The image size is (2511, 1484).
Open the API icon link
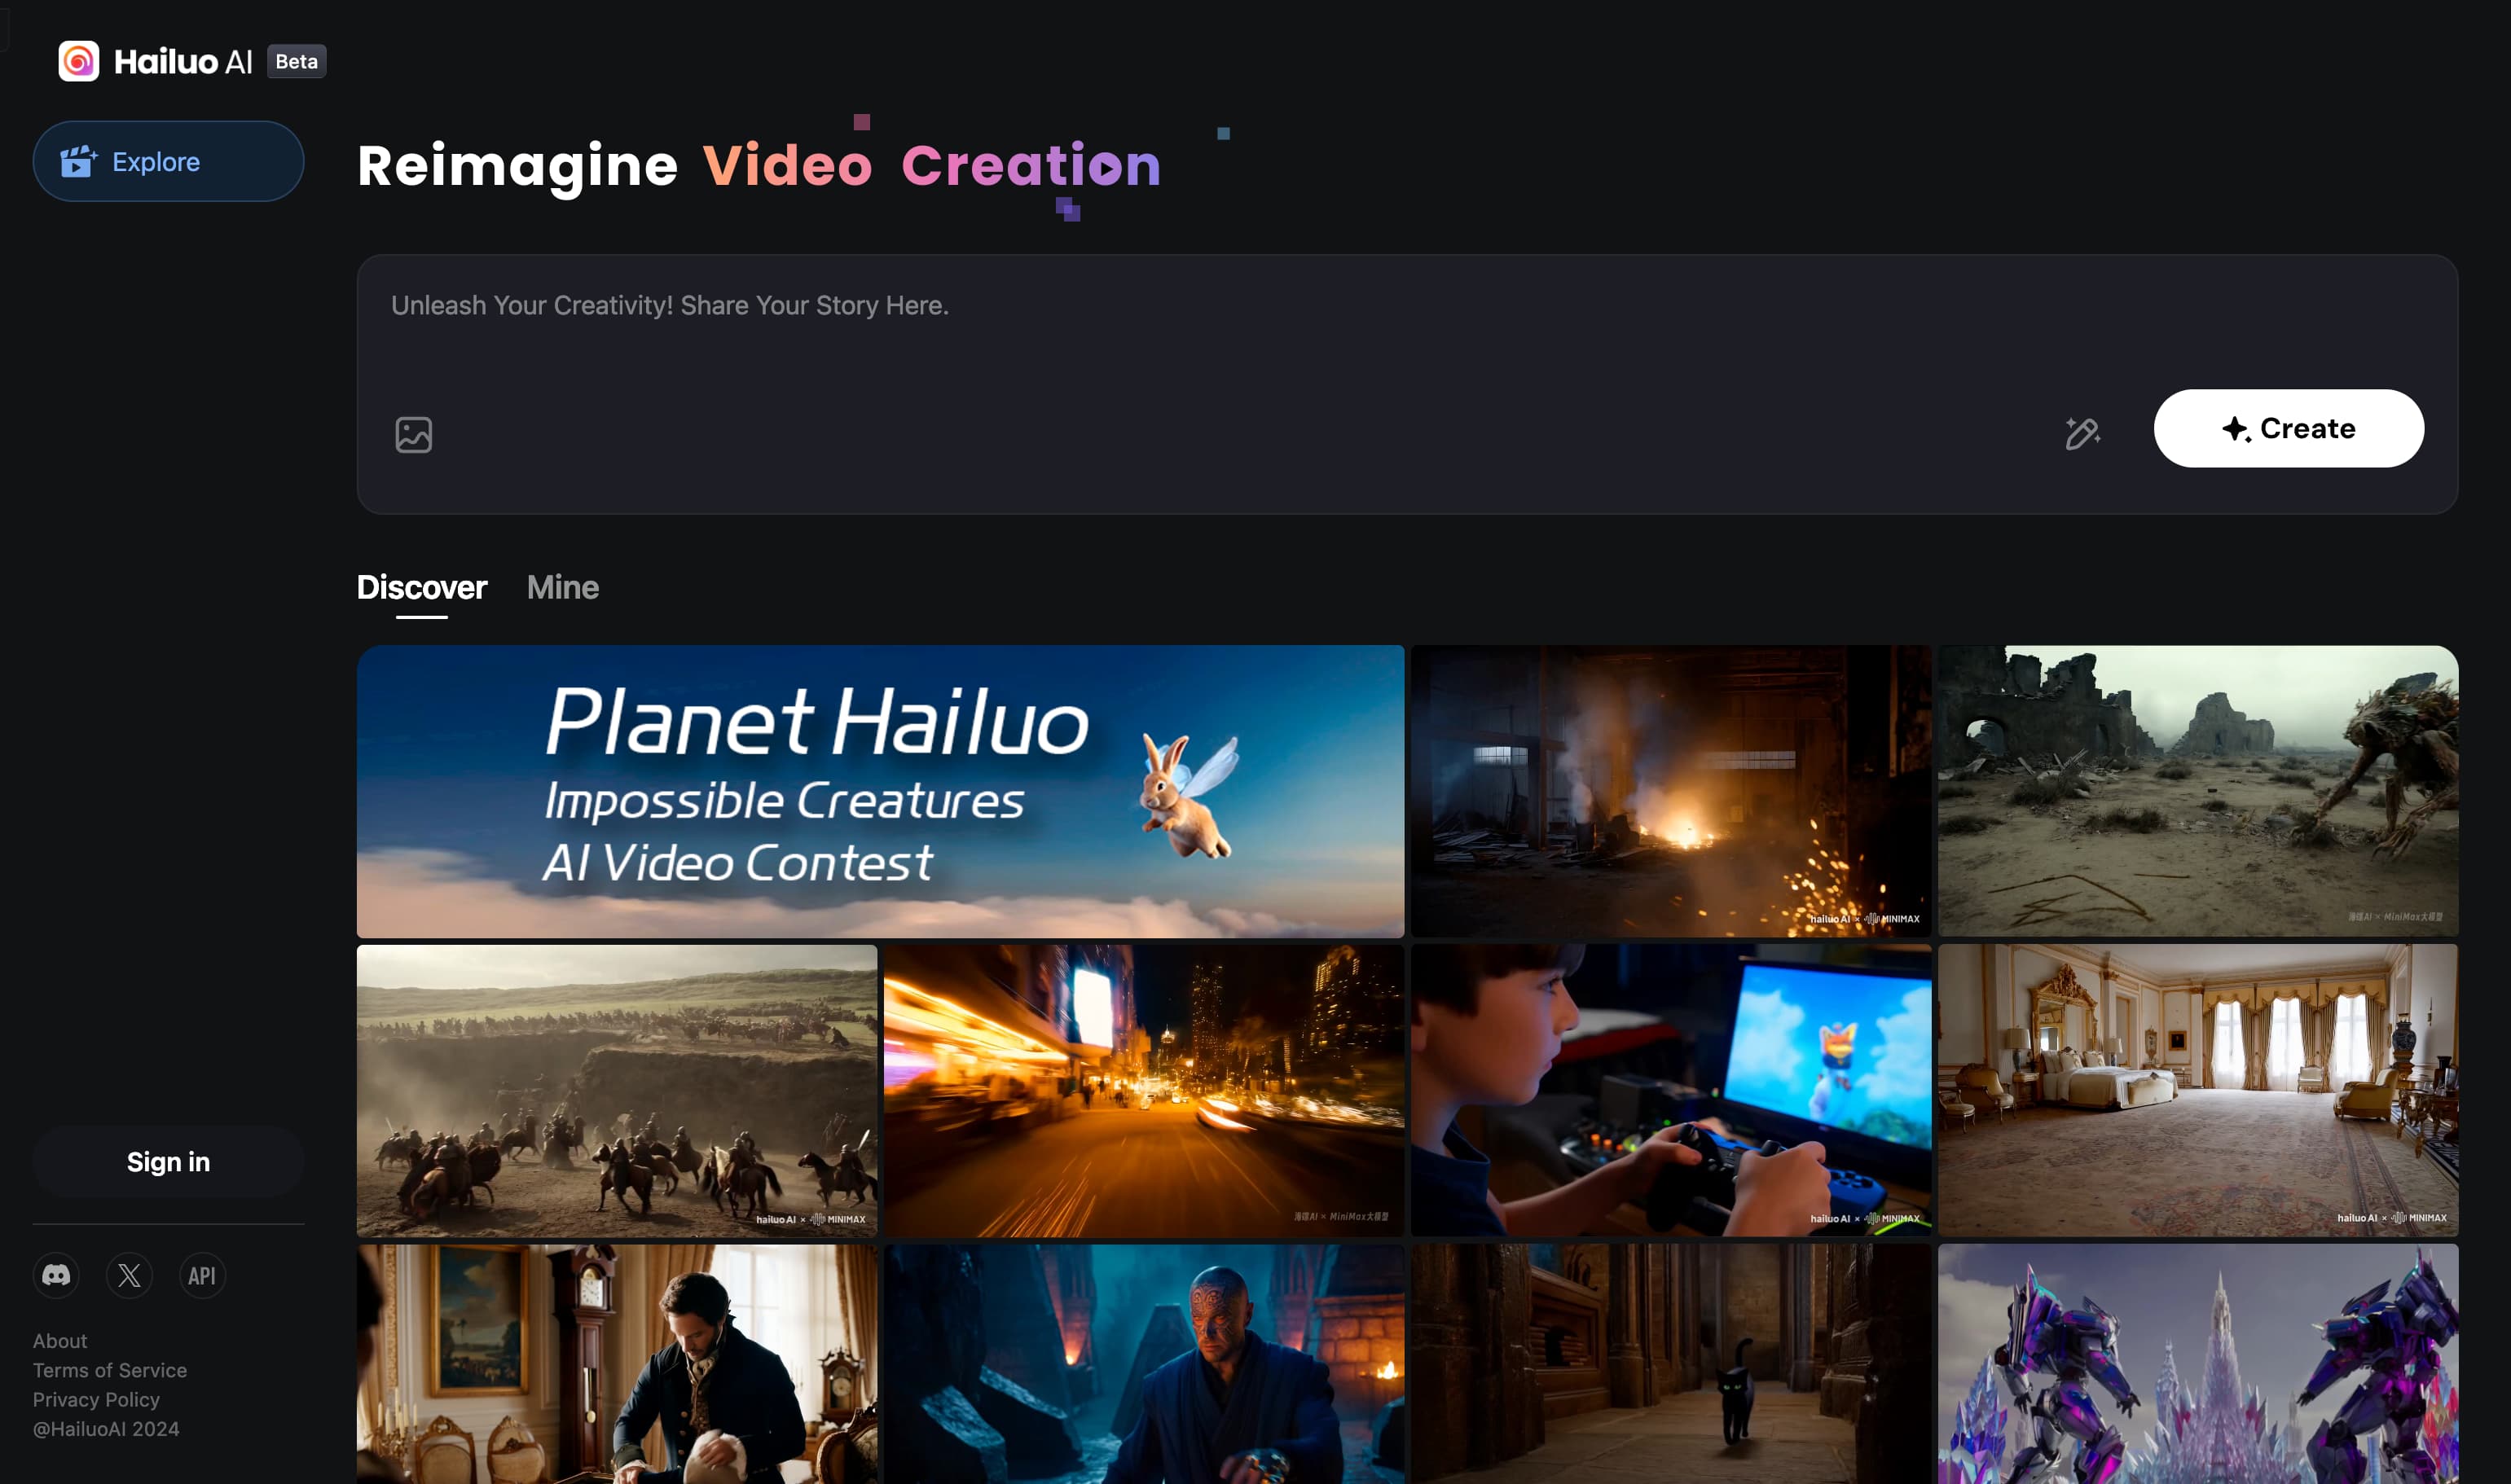pyautogui.click(x=202, y=1275)
